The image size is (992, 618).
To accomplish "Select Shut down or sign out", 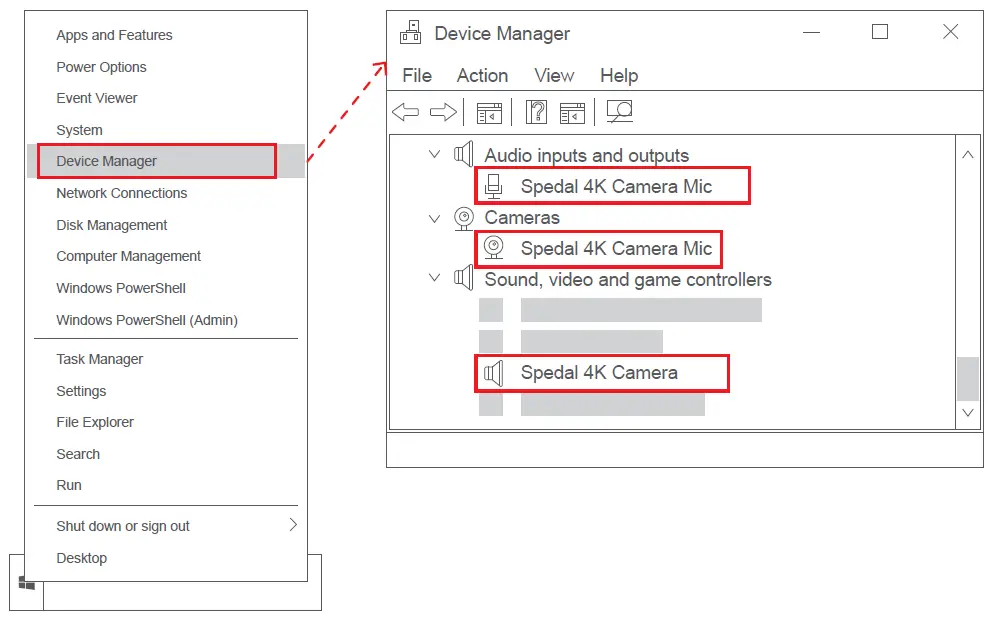I will tap(123, 526).
